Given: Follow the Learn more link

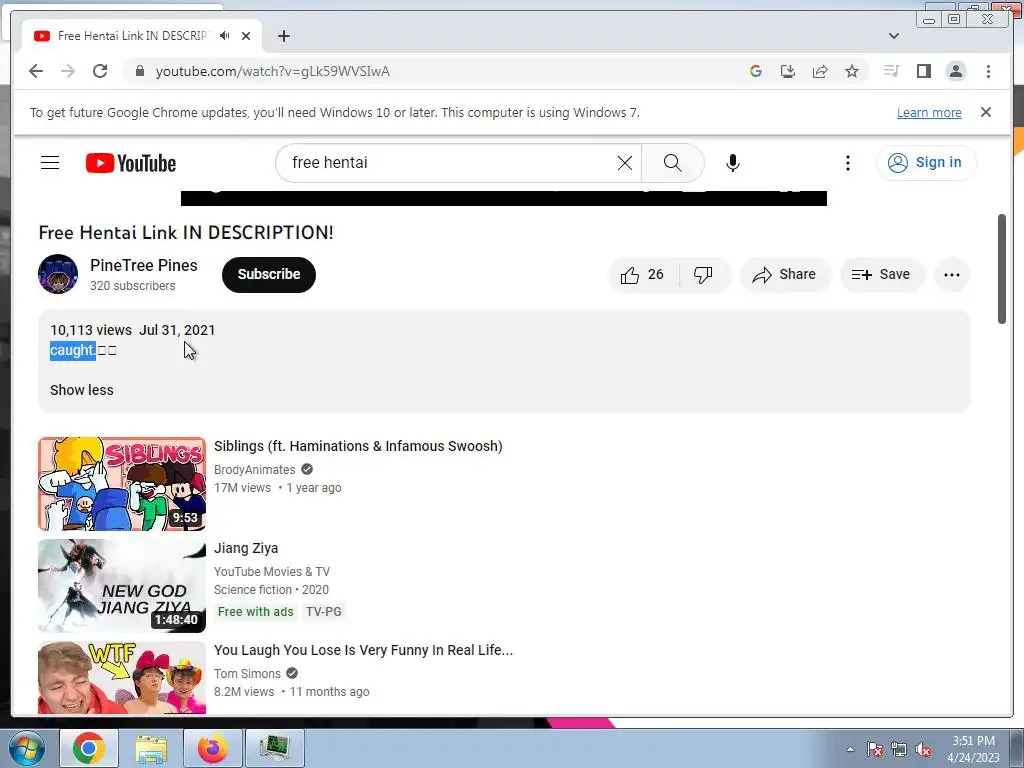Looking at the screenshot, I should 929,113.
